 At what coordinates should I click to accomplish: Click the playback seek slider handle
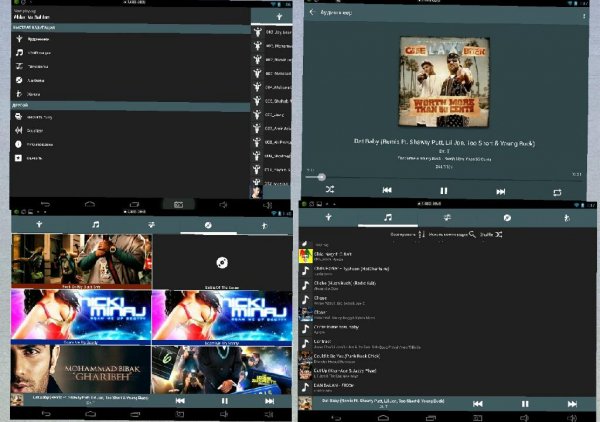point(321,177)
